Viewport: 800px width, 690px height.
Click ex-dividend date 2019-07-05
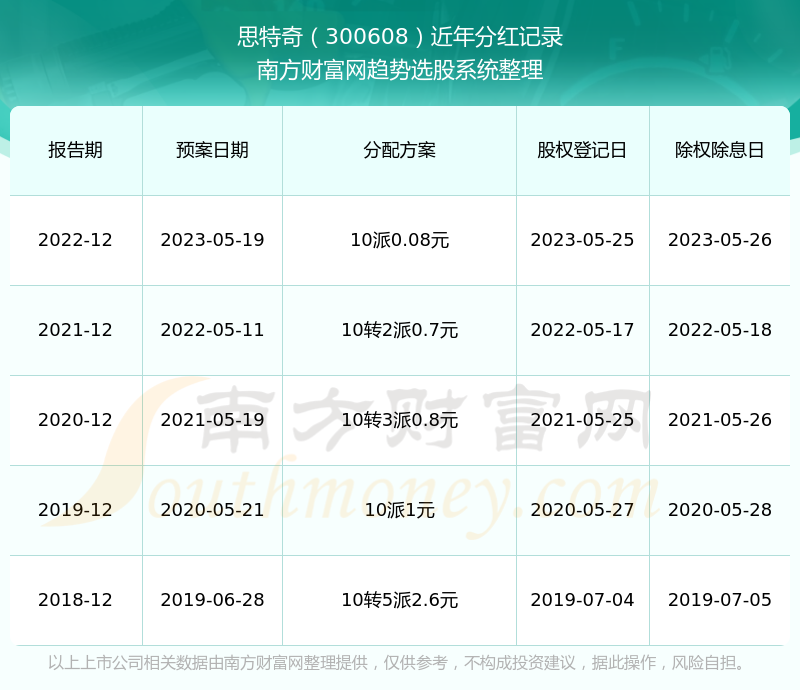719,600
